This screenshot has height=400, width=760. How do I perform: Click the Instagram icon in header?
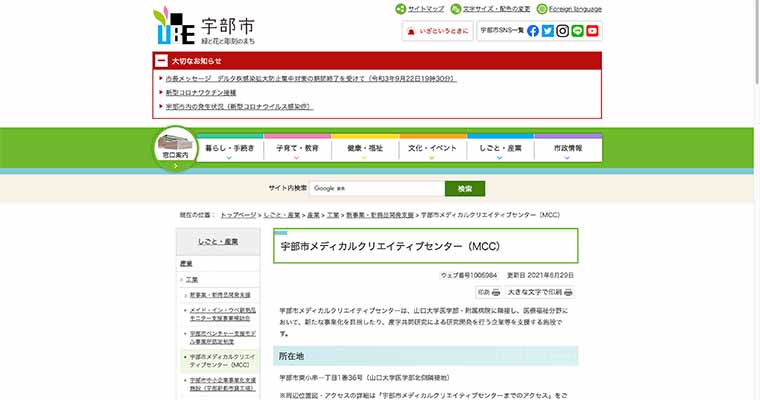(x=563, y=31)
